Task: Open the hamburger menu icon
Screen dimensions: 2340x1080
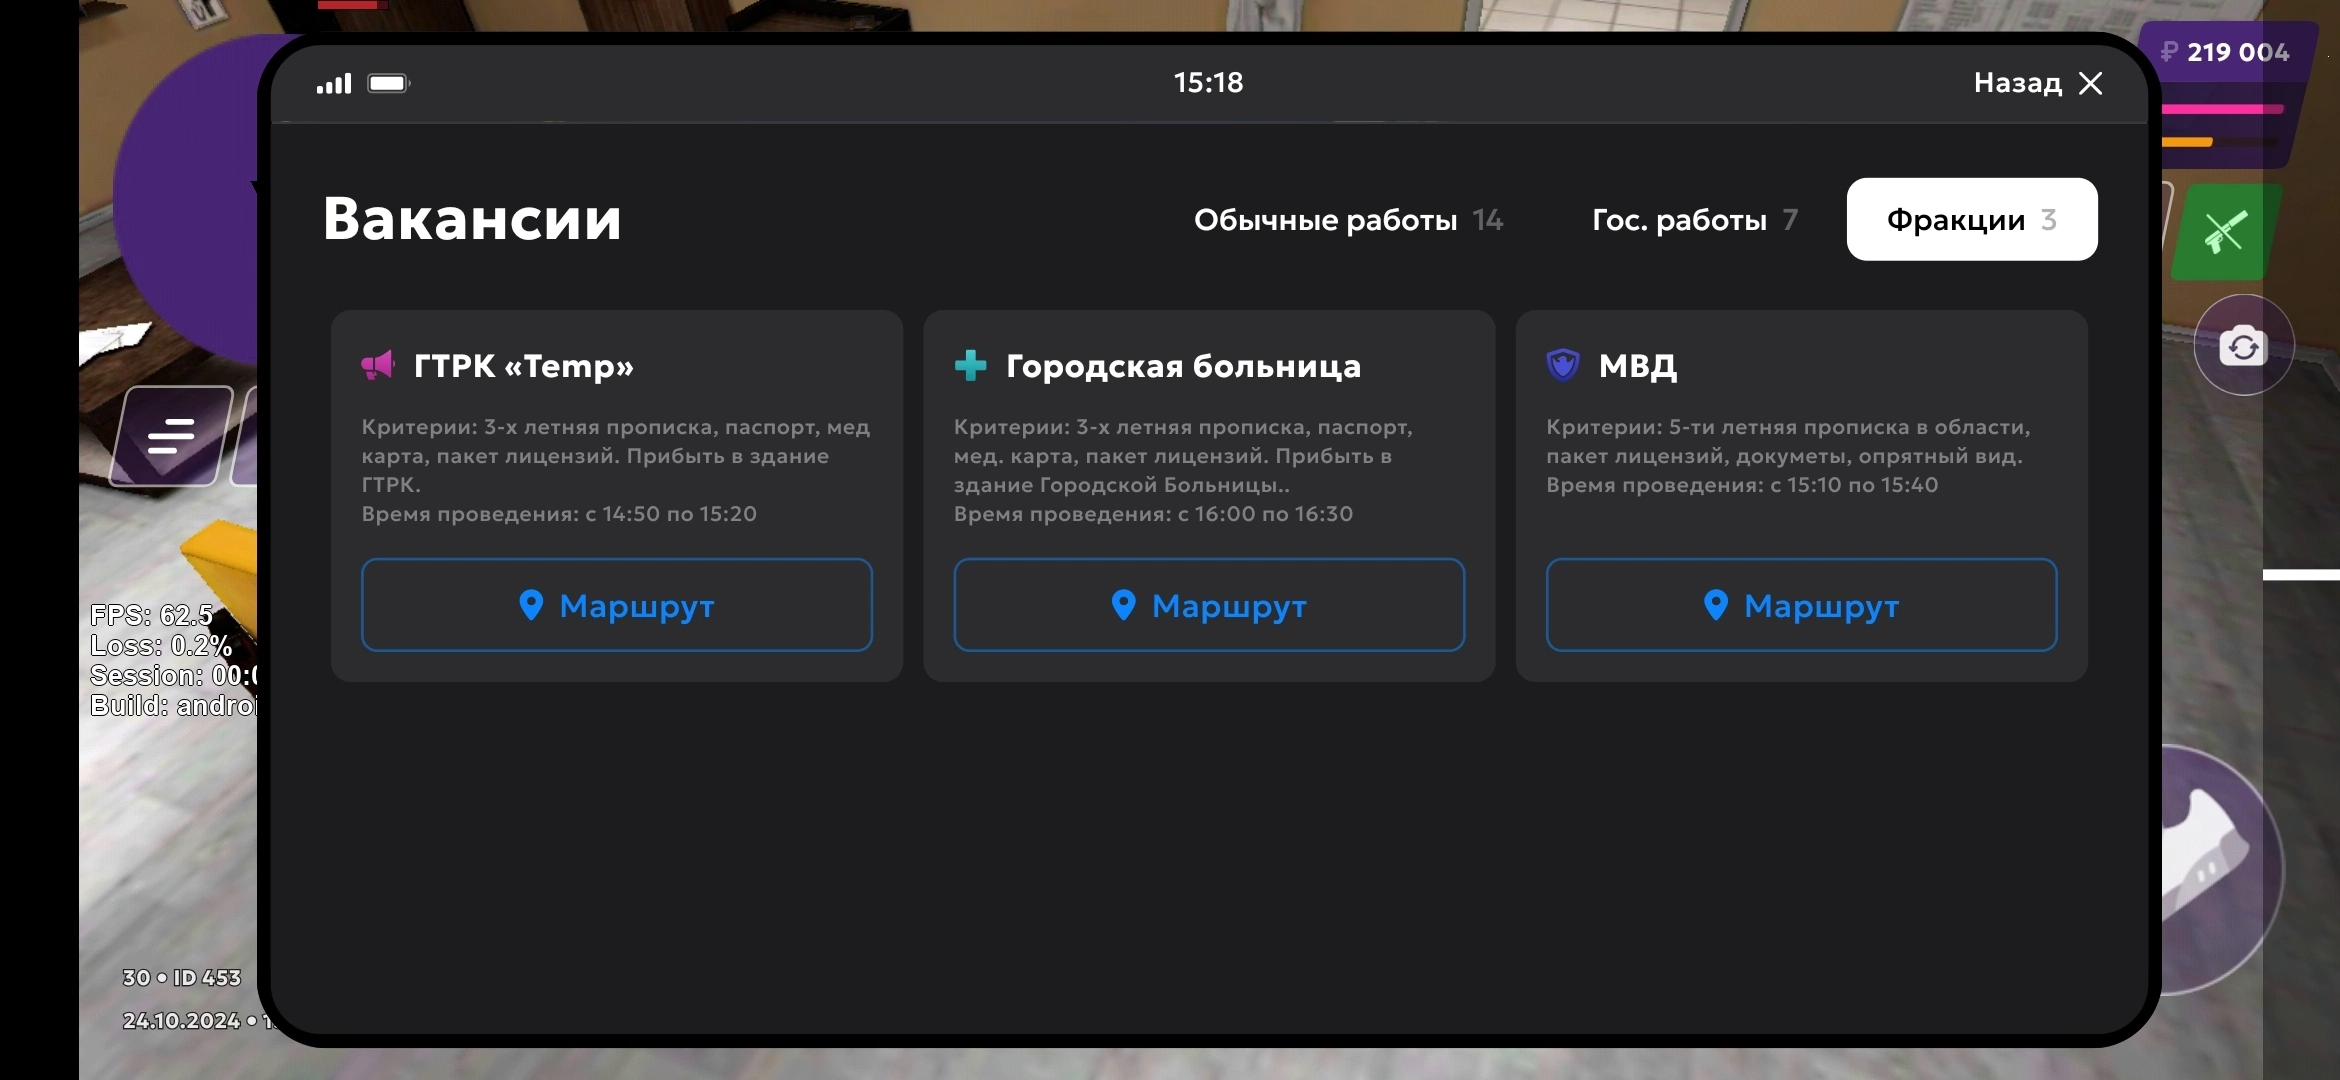Action: [171, 437]
